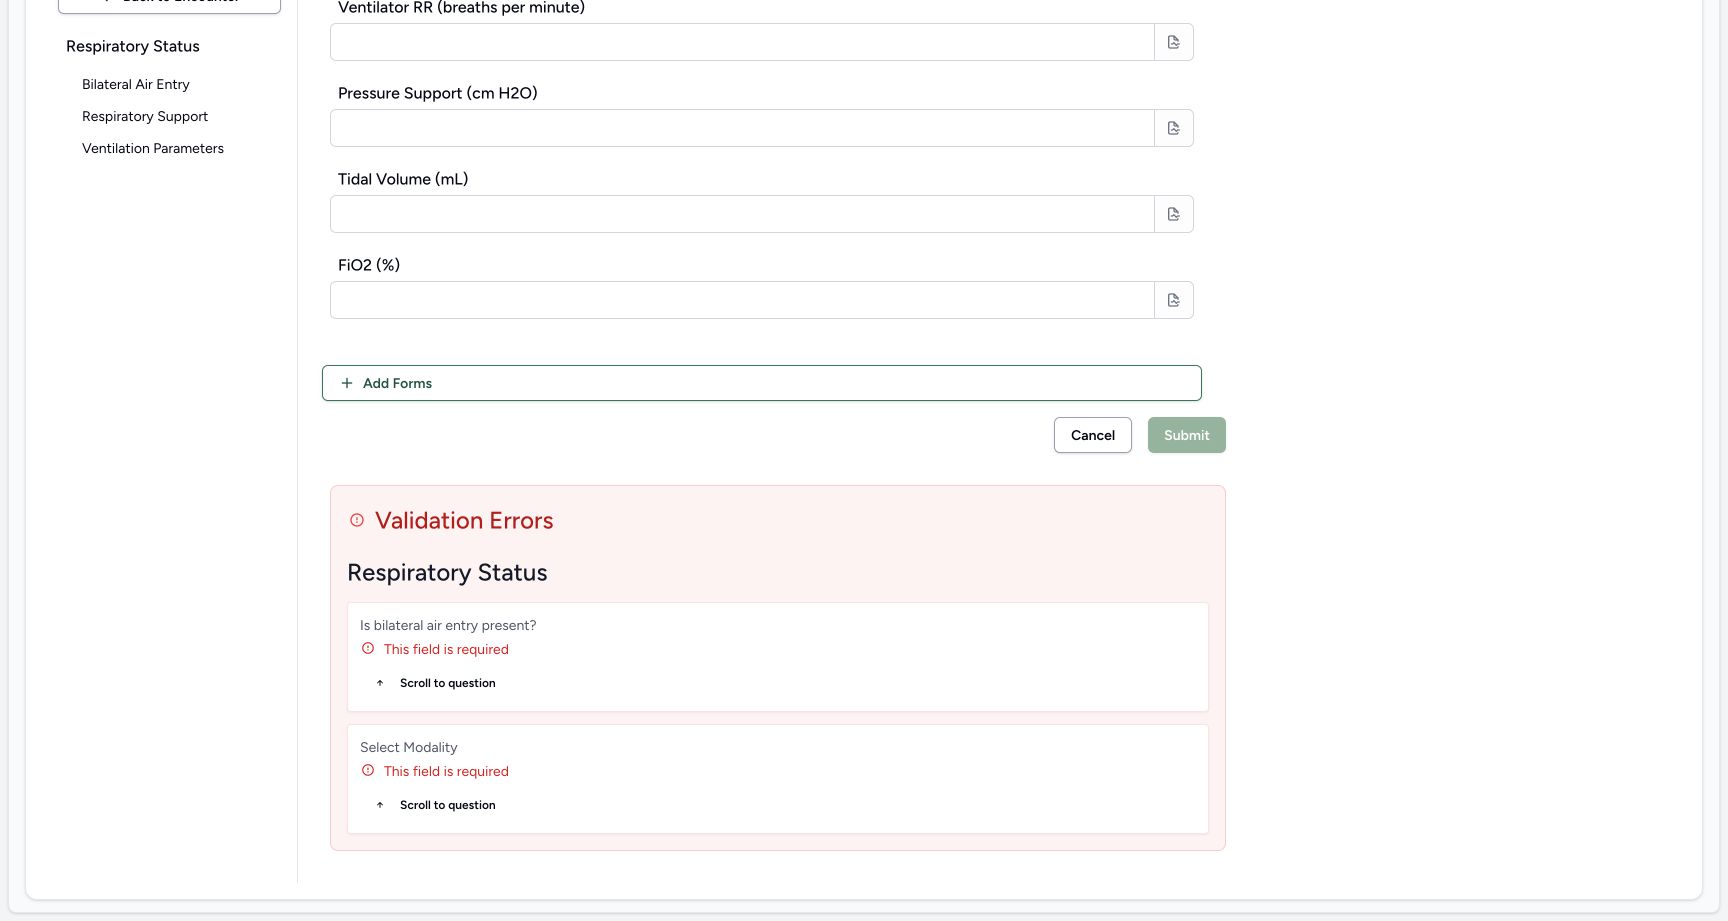This screenshot has width=1728, height=921.
Task: Click the error icon under bilateral air entry
Action: point(368,649)
